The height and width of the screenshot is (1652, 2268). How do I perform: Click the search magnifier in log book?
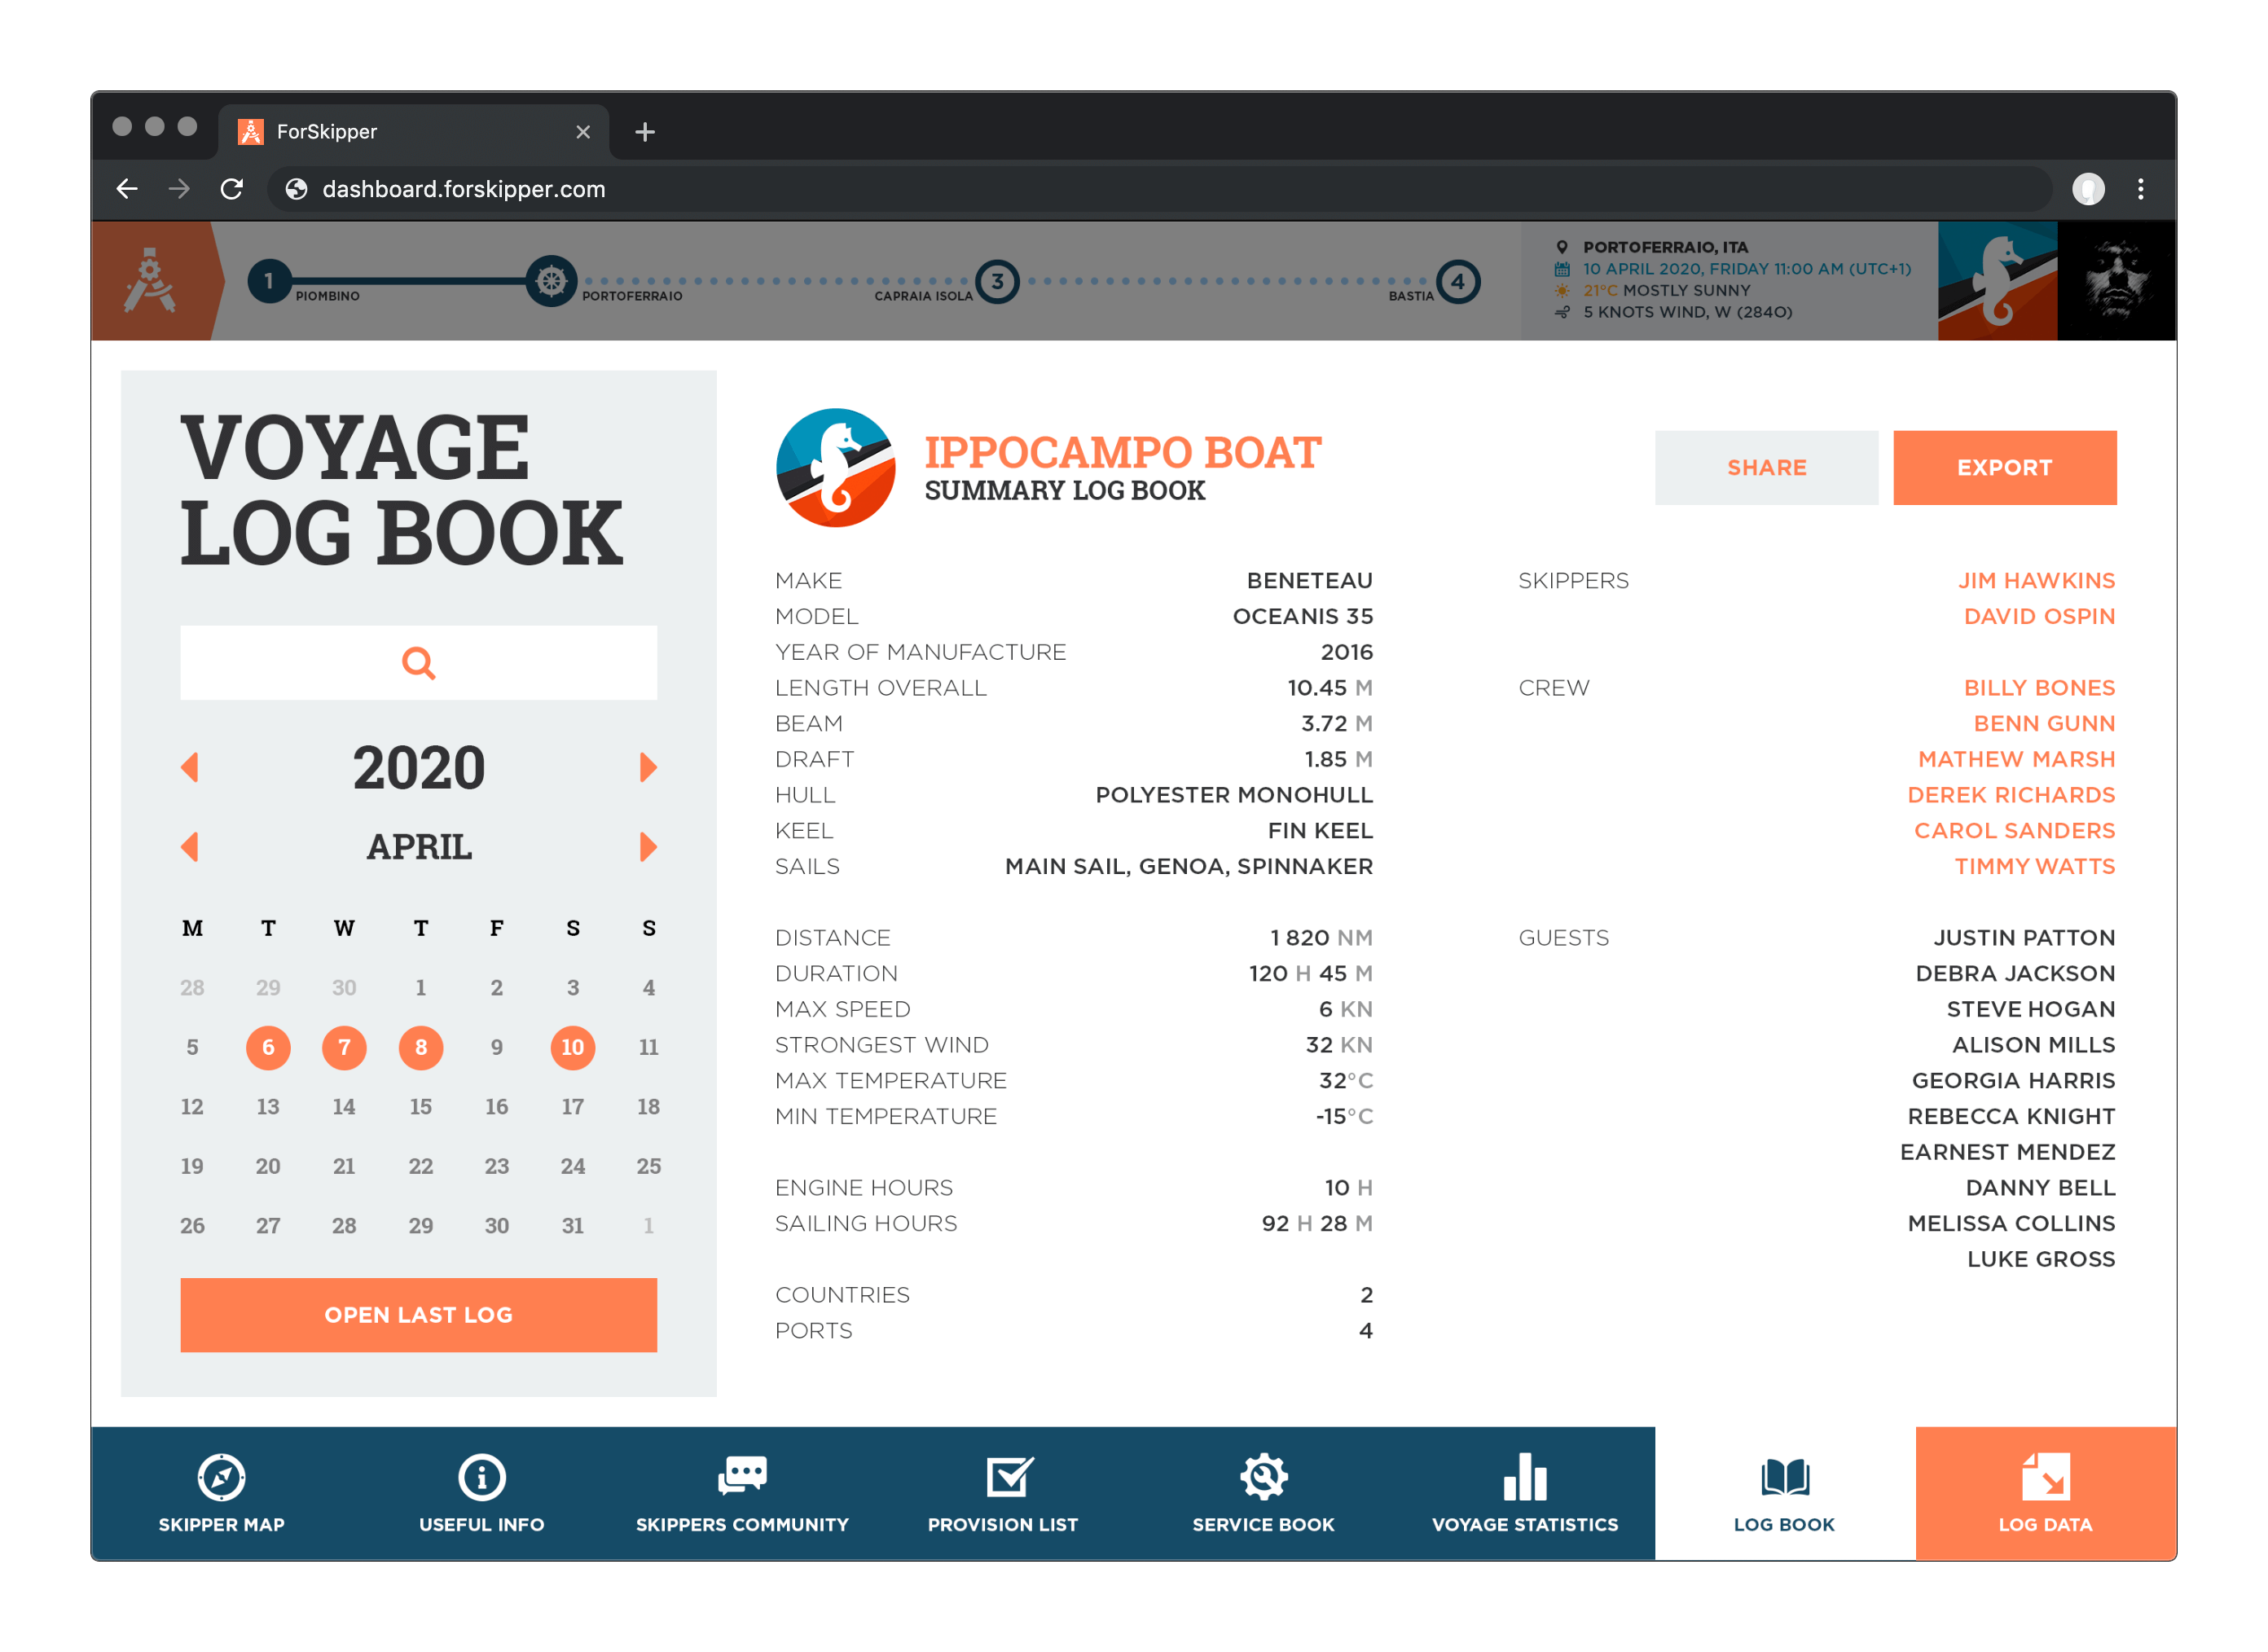418,663
